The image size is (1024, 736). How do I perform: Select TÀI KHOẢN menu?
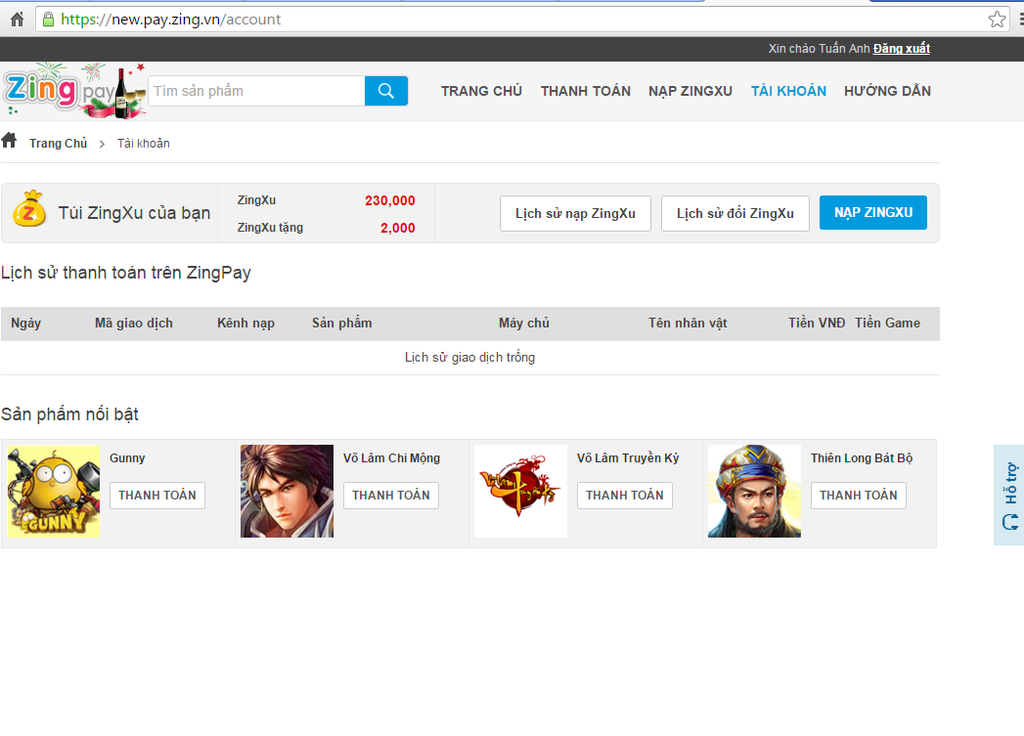coord(788,91)
